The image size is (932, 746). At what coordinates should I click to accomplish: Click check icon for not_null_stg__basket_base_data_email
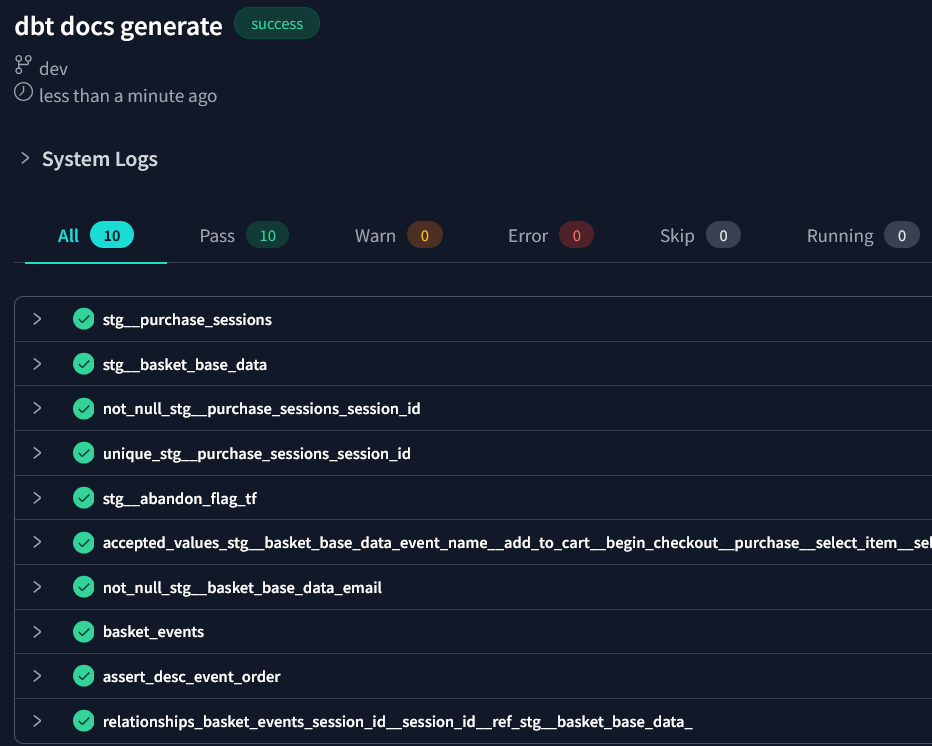[84, 587]
